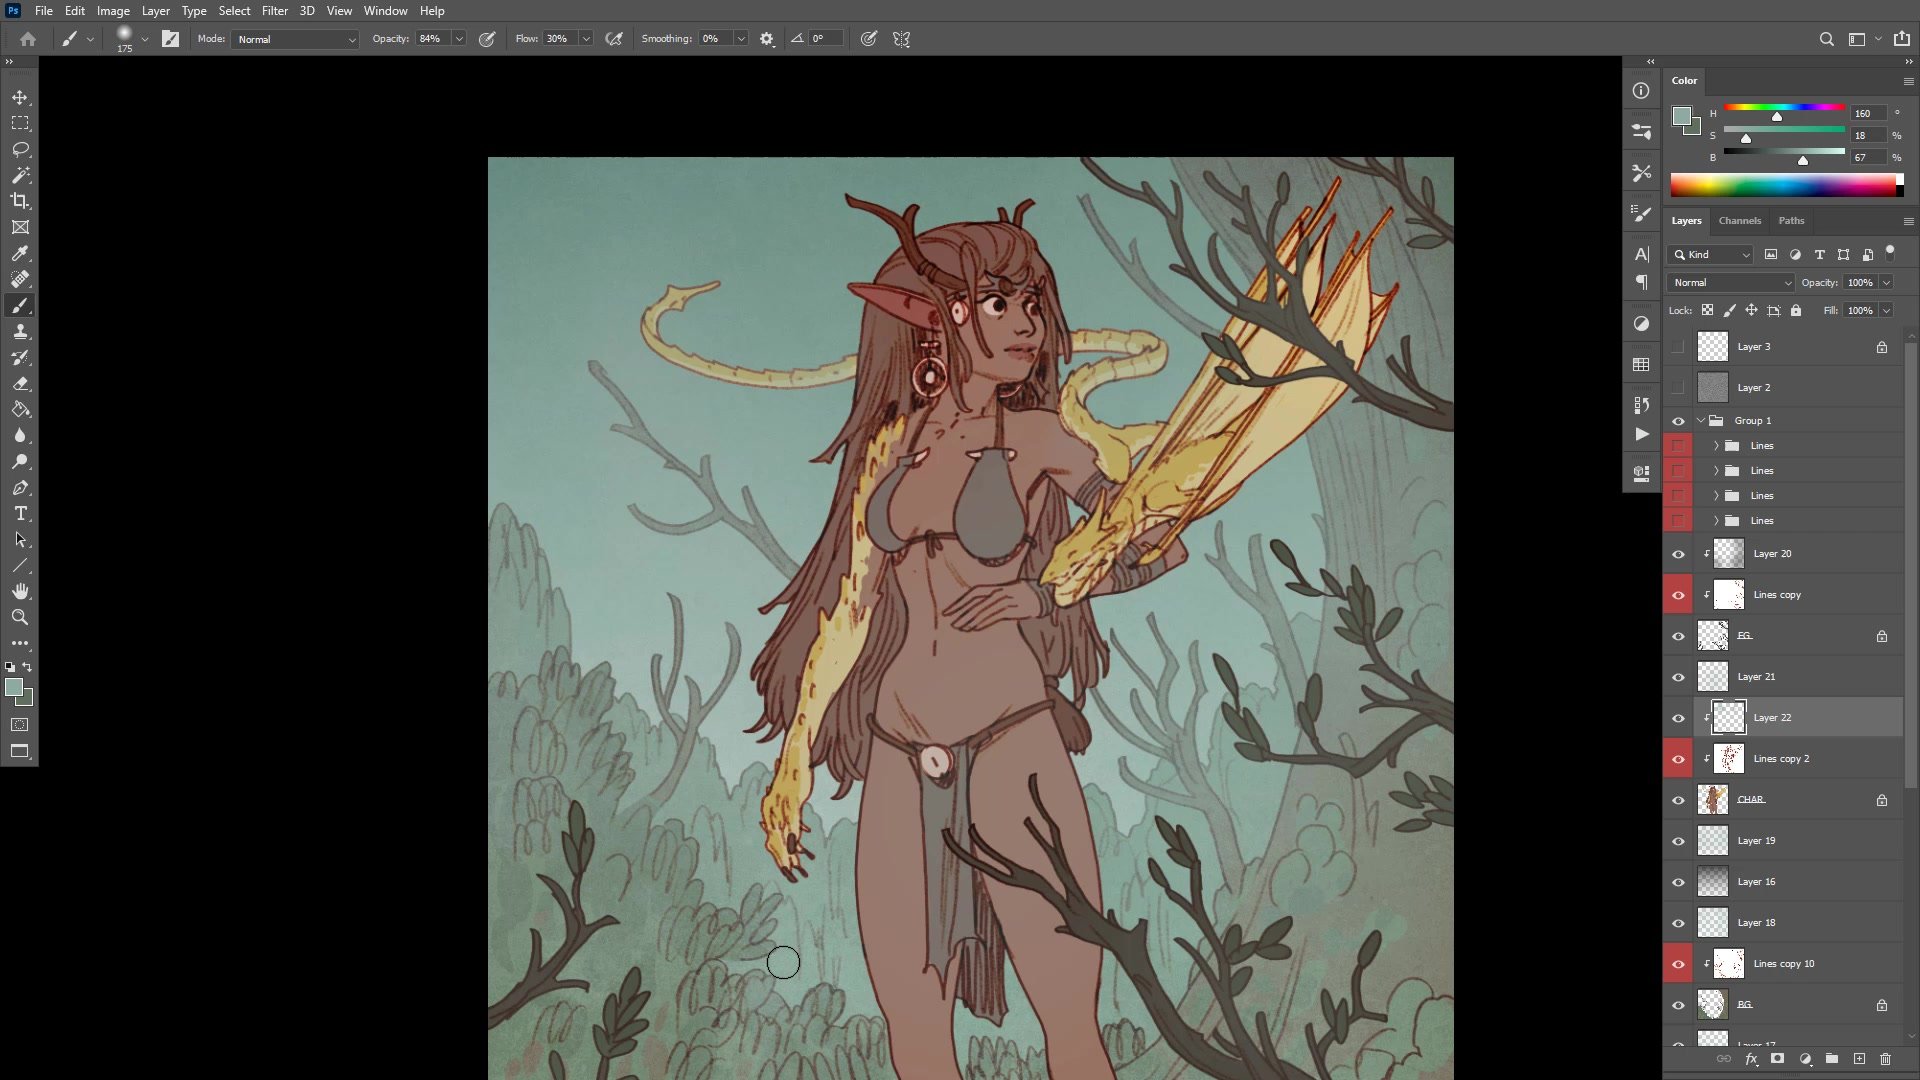
Task: Select the Zoom tool
Action: tap(20, 617)
